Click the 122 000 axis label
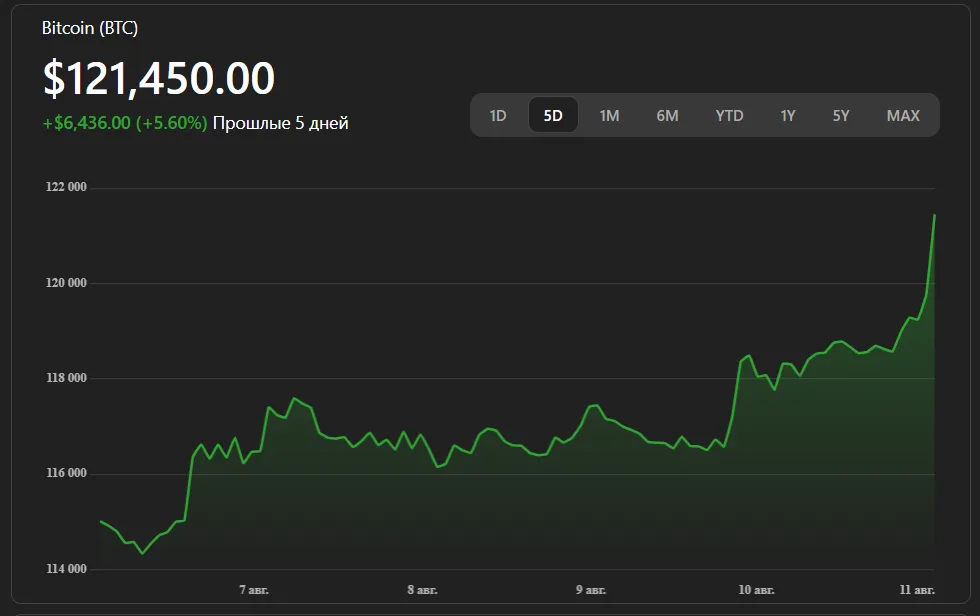 [x=66, y=187]
